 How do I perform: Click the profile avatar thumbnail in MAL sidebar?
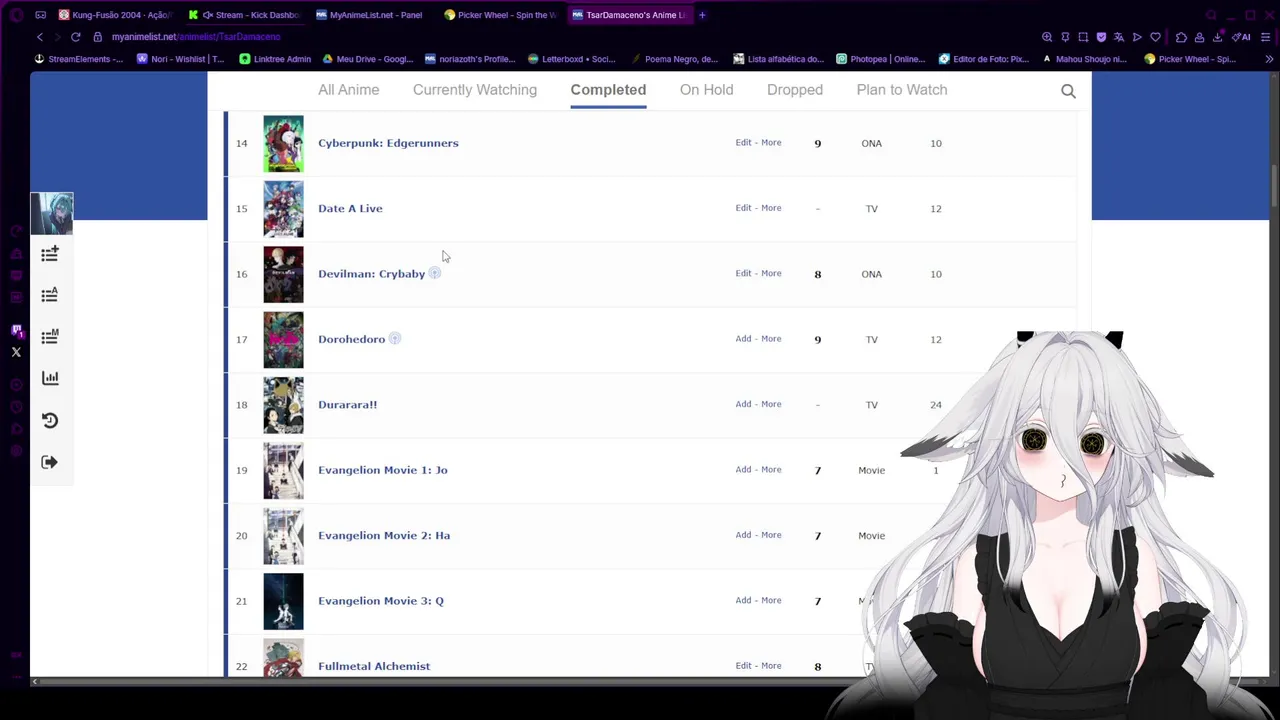click(x=52, y=213)
